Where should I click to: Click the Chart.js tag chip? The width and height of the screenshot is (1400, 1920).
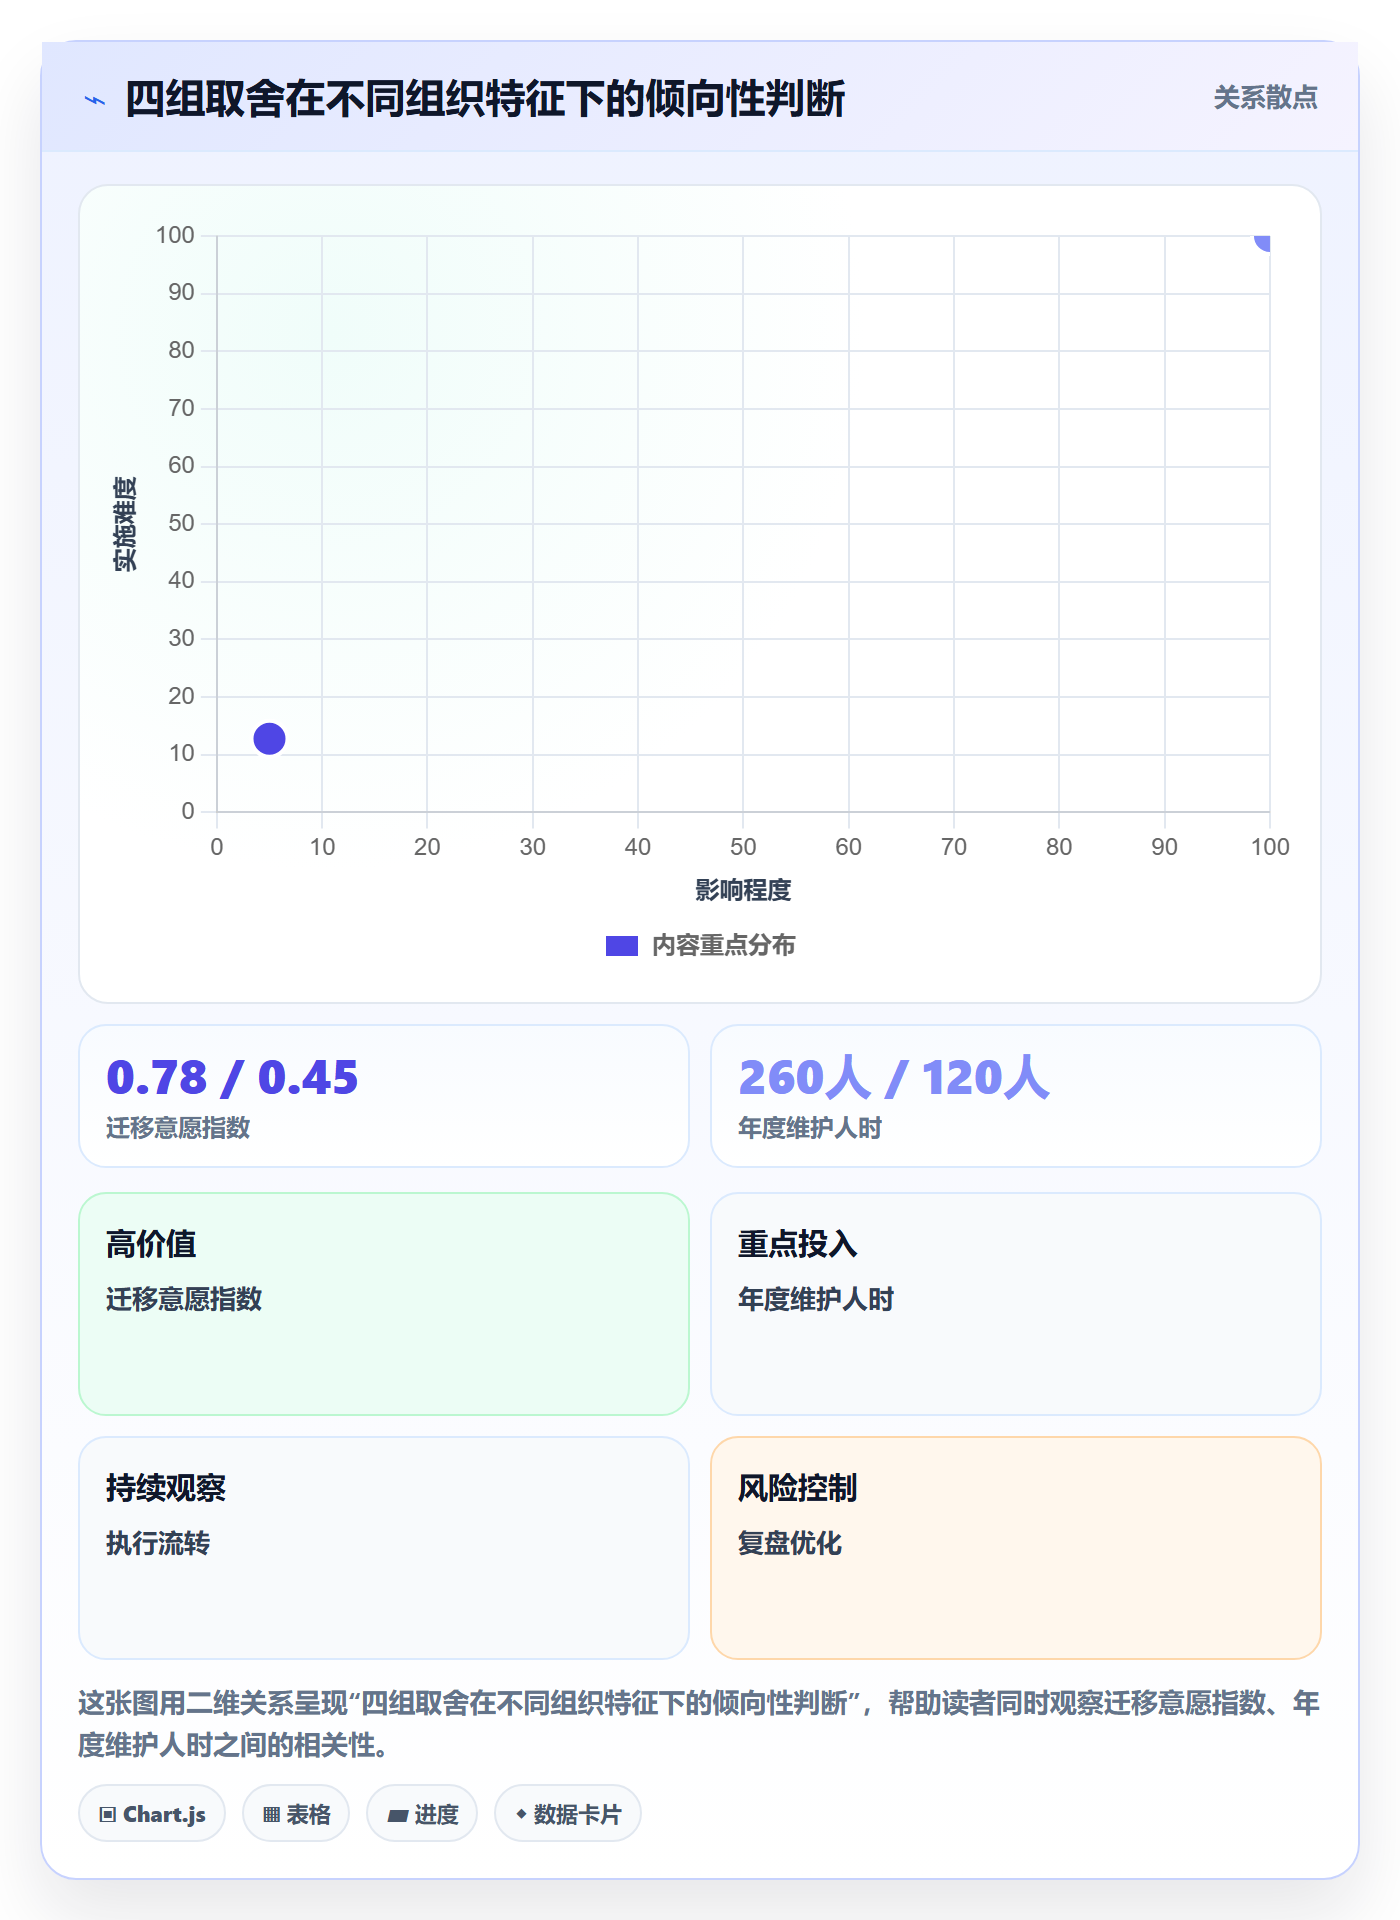(x=152, y=1813)
